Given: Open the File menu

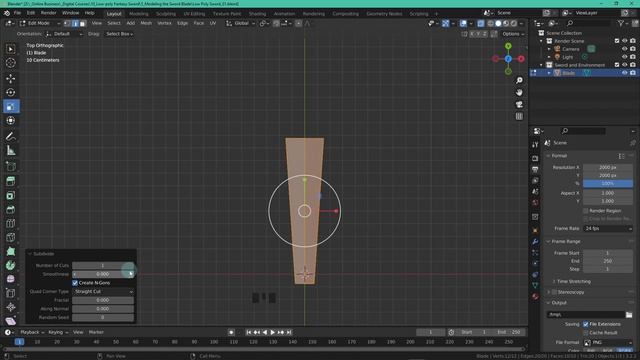Looking at the screenshot, I should (17, 13).
